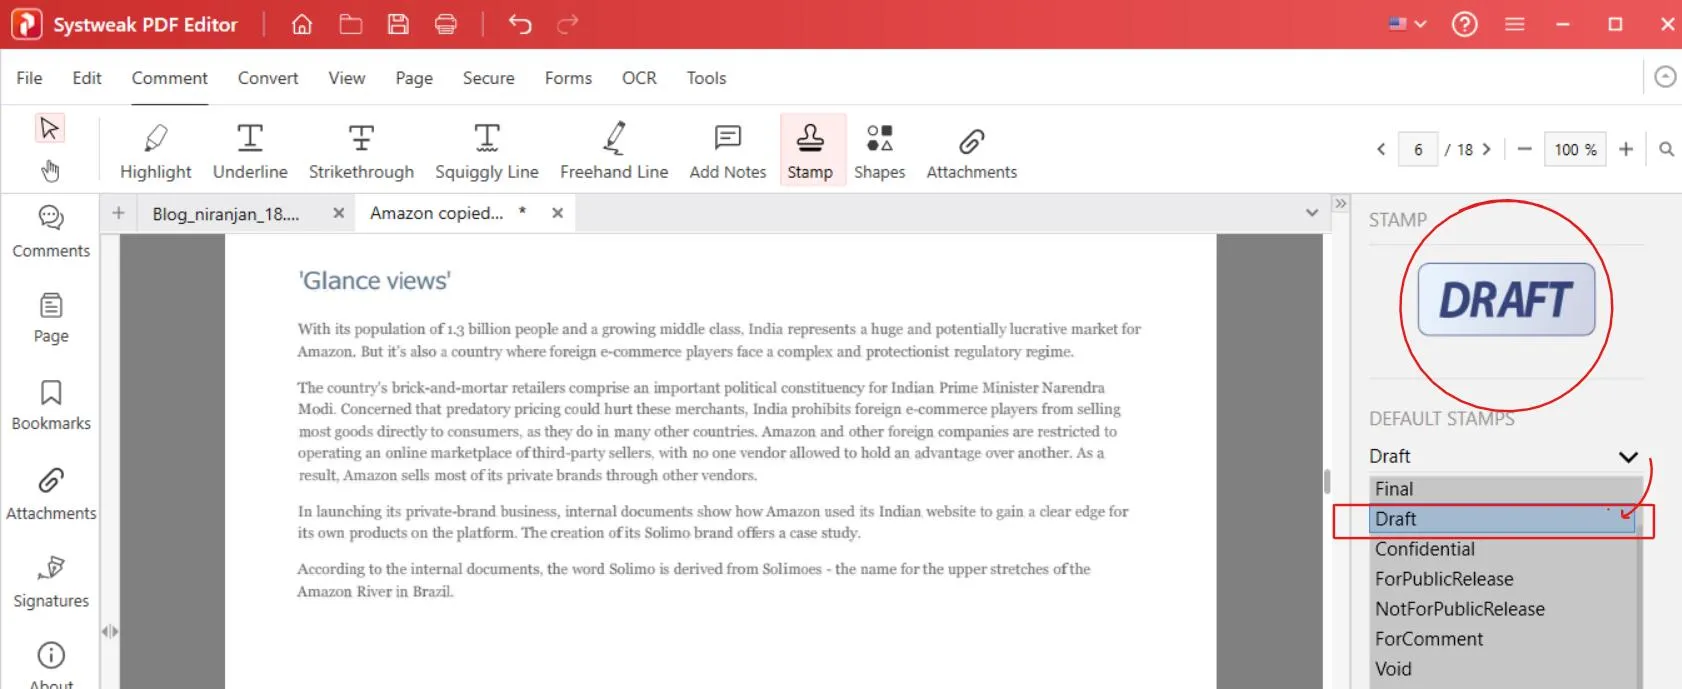Toggle the Stamp tool off
Viewport: 1682px width, 689px height.
click(x=809, y=151)
